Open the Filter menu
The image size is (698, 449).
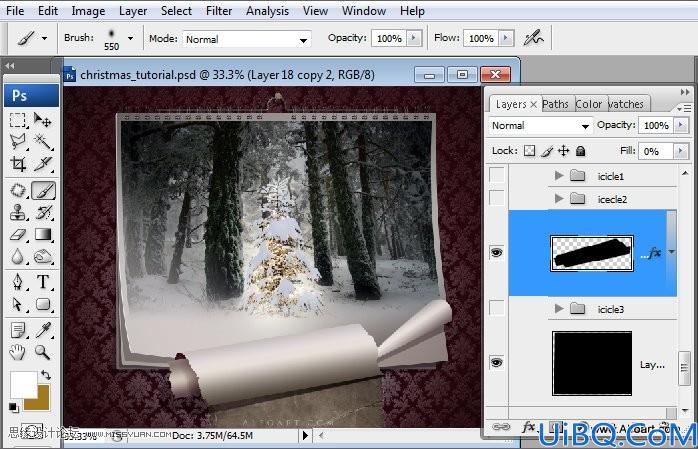click(x=219, y=11)
